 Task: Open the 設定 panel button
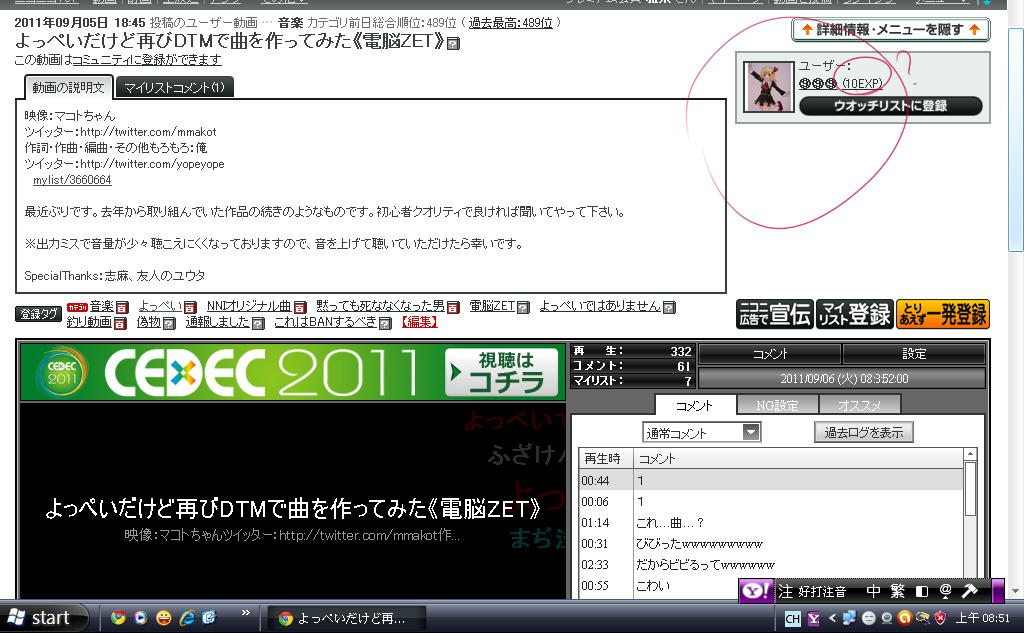click(x=914, y=354)
